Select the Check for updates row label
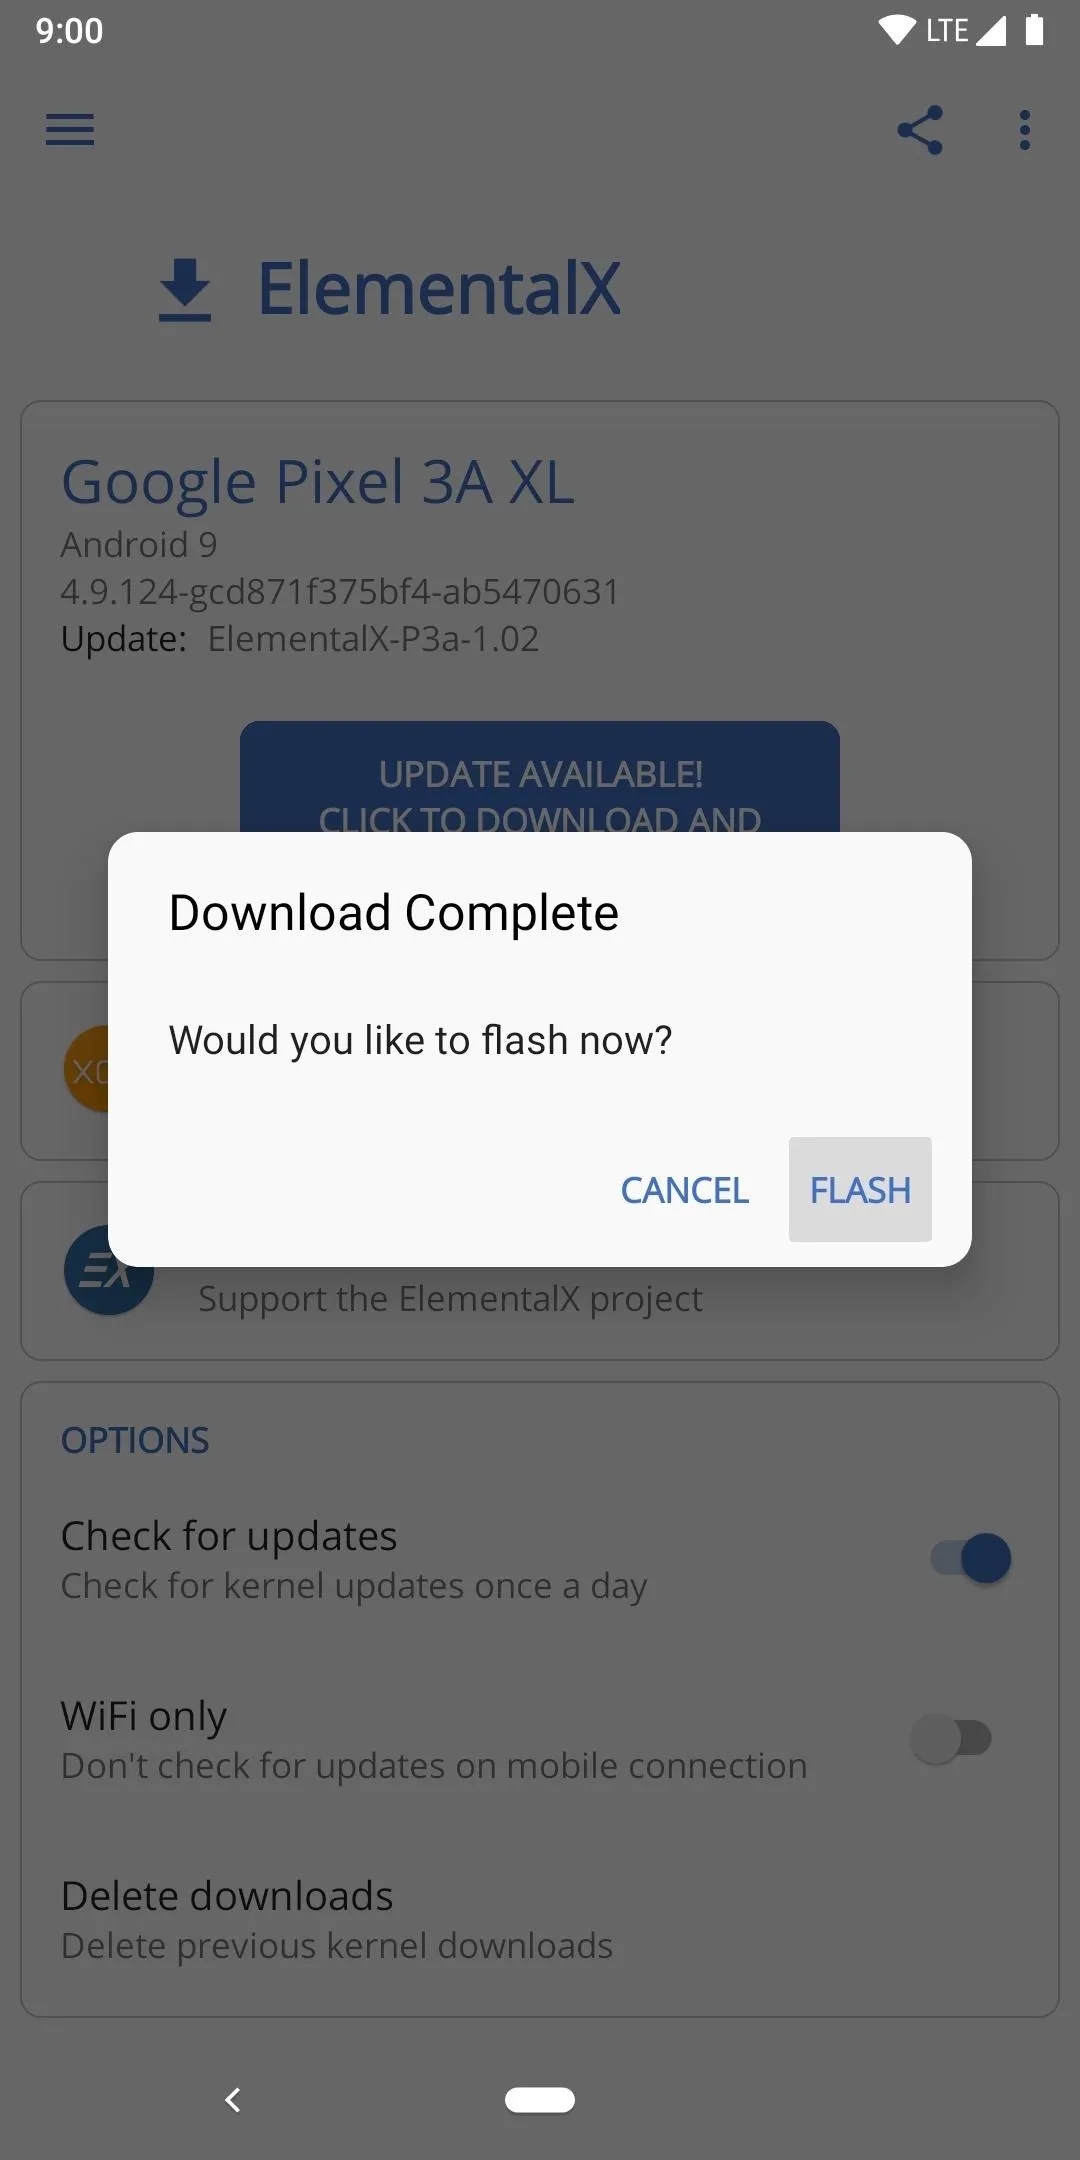Image resolution: width=1080 pixels, height=2160 pixels. [229, 1536]
